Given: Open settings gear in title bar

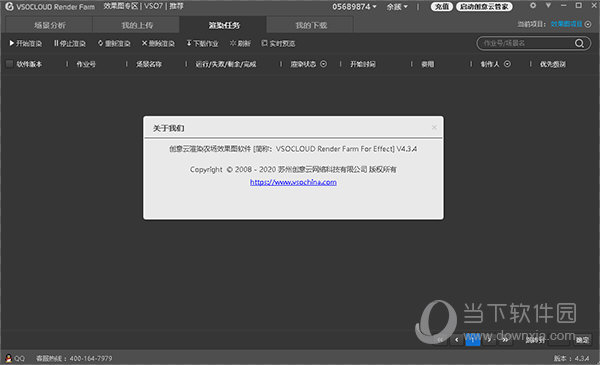Looking at the screenshot, I should click(533, 5).
